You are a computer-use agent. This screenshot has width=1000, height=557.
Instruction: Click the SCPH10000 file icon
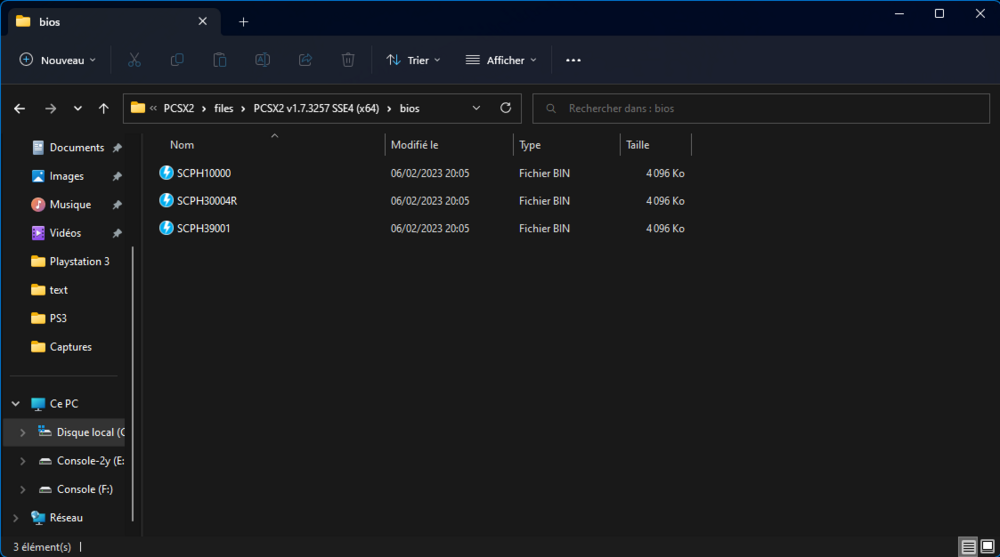(166, 173)
